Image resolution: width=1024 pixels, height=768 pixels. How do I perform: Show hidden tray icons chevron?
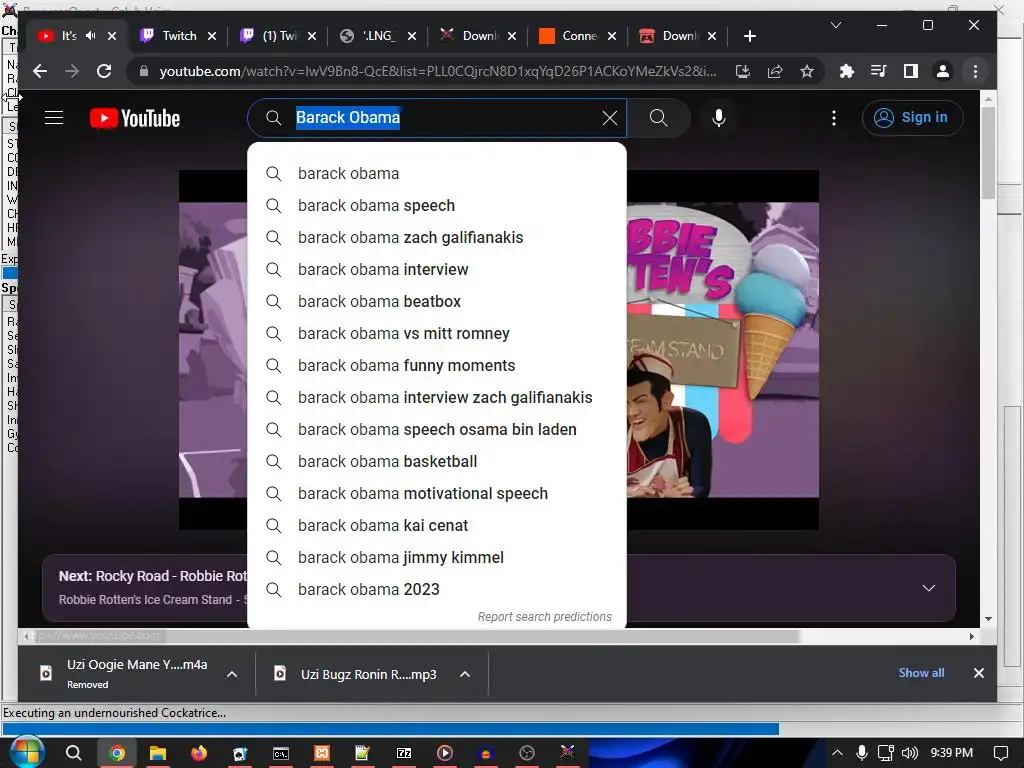[837, 753]
